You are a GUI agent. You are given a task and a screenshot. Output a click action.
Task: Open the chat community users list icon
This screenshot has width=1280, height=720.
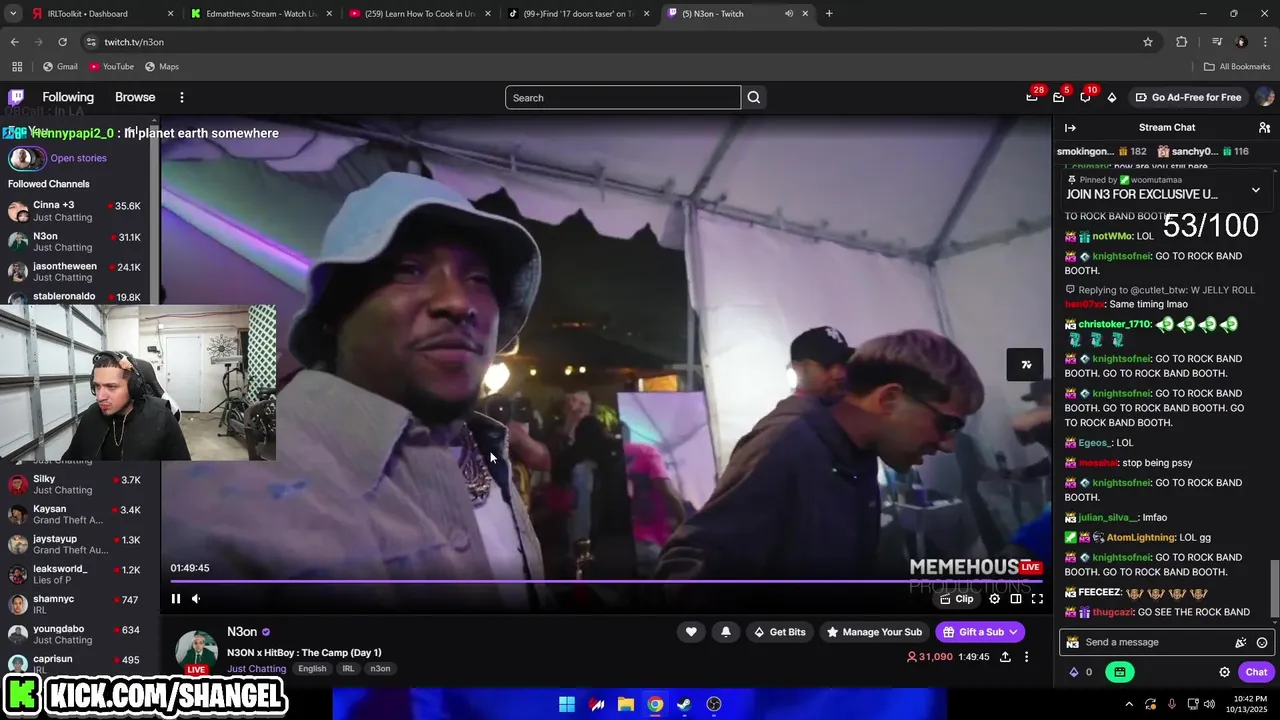tap(1264, 127)
